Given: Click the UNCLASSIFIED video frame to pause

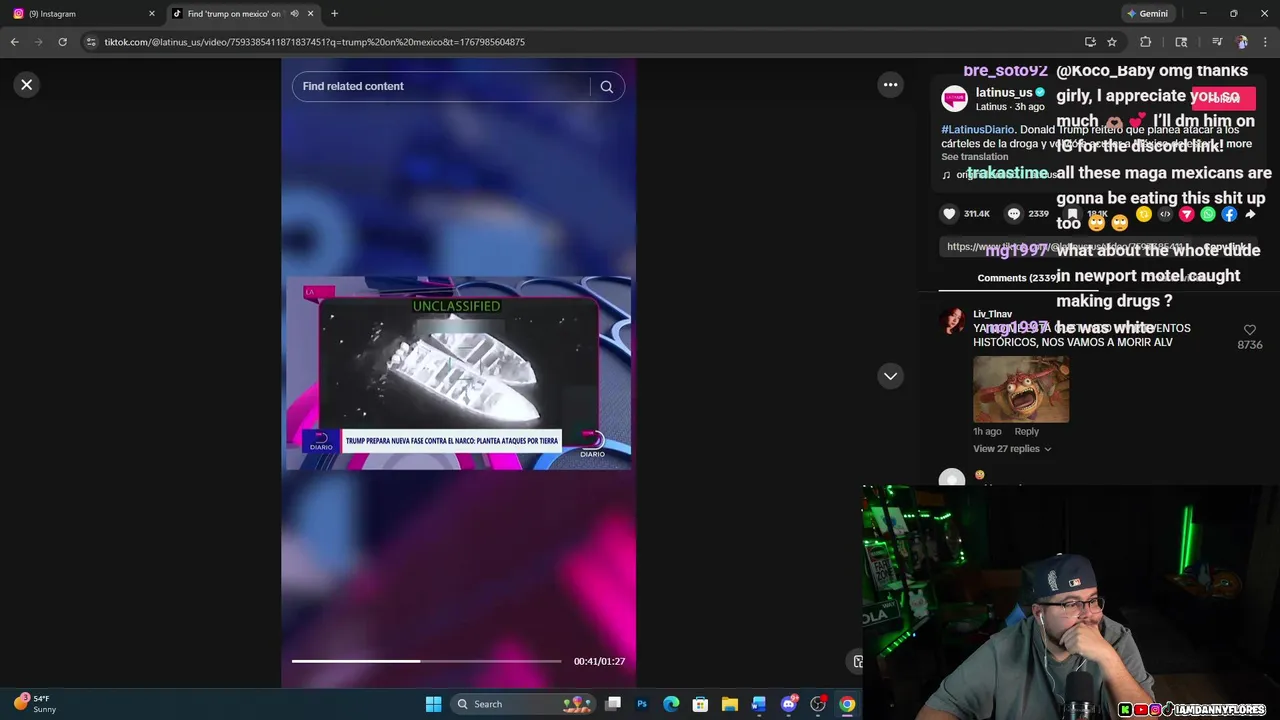Looking at the screenshot, I should click(458, 372).
